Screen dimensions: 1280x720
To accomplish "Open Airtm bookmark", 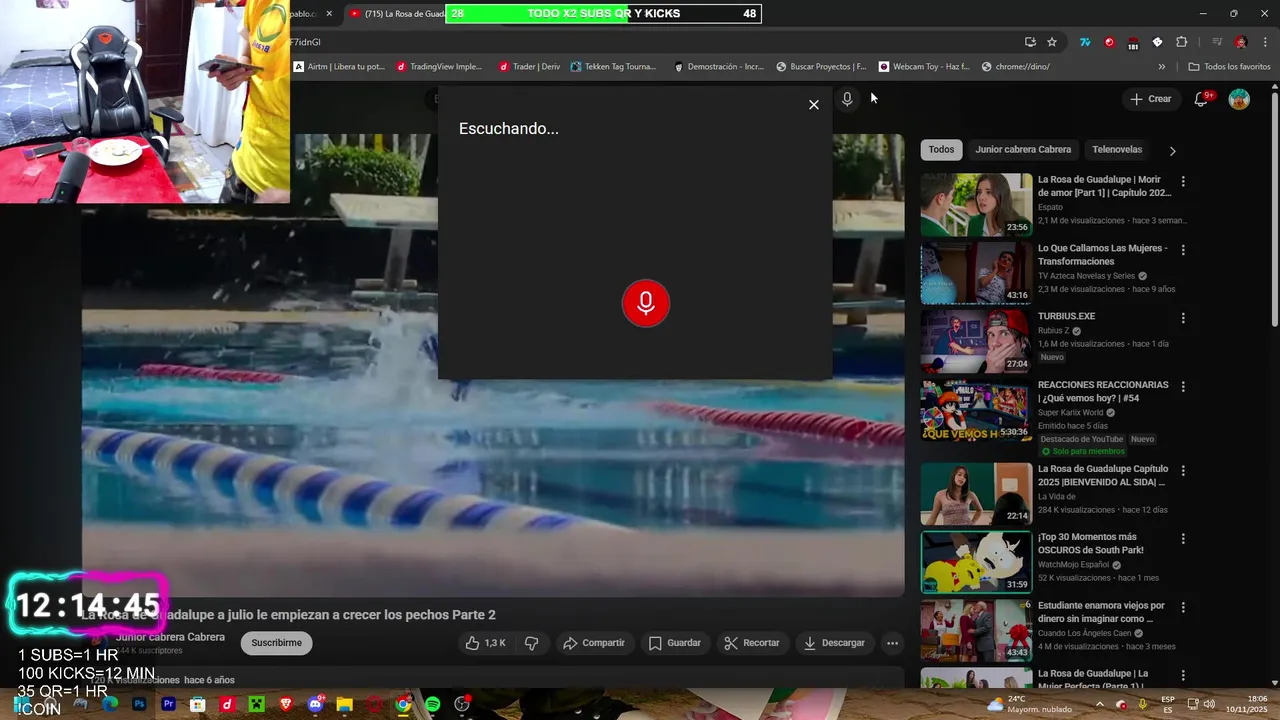I will click(x=339, y=67).
